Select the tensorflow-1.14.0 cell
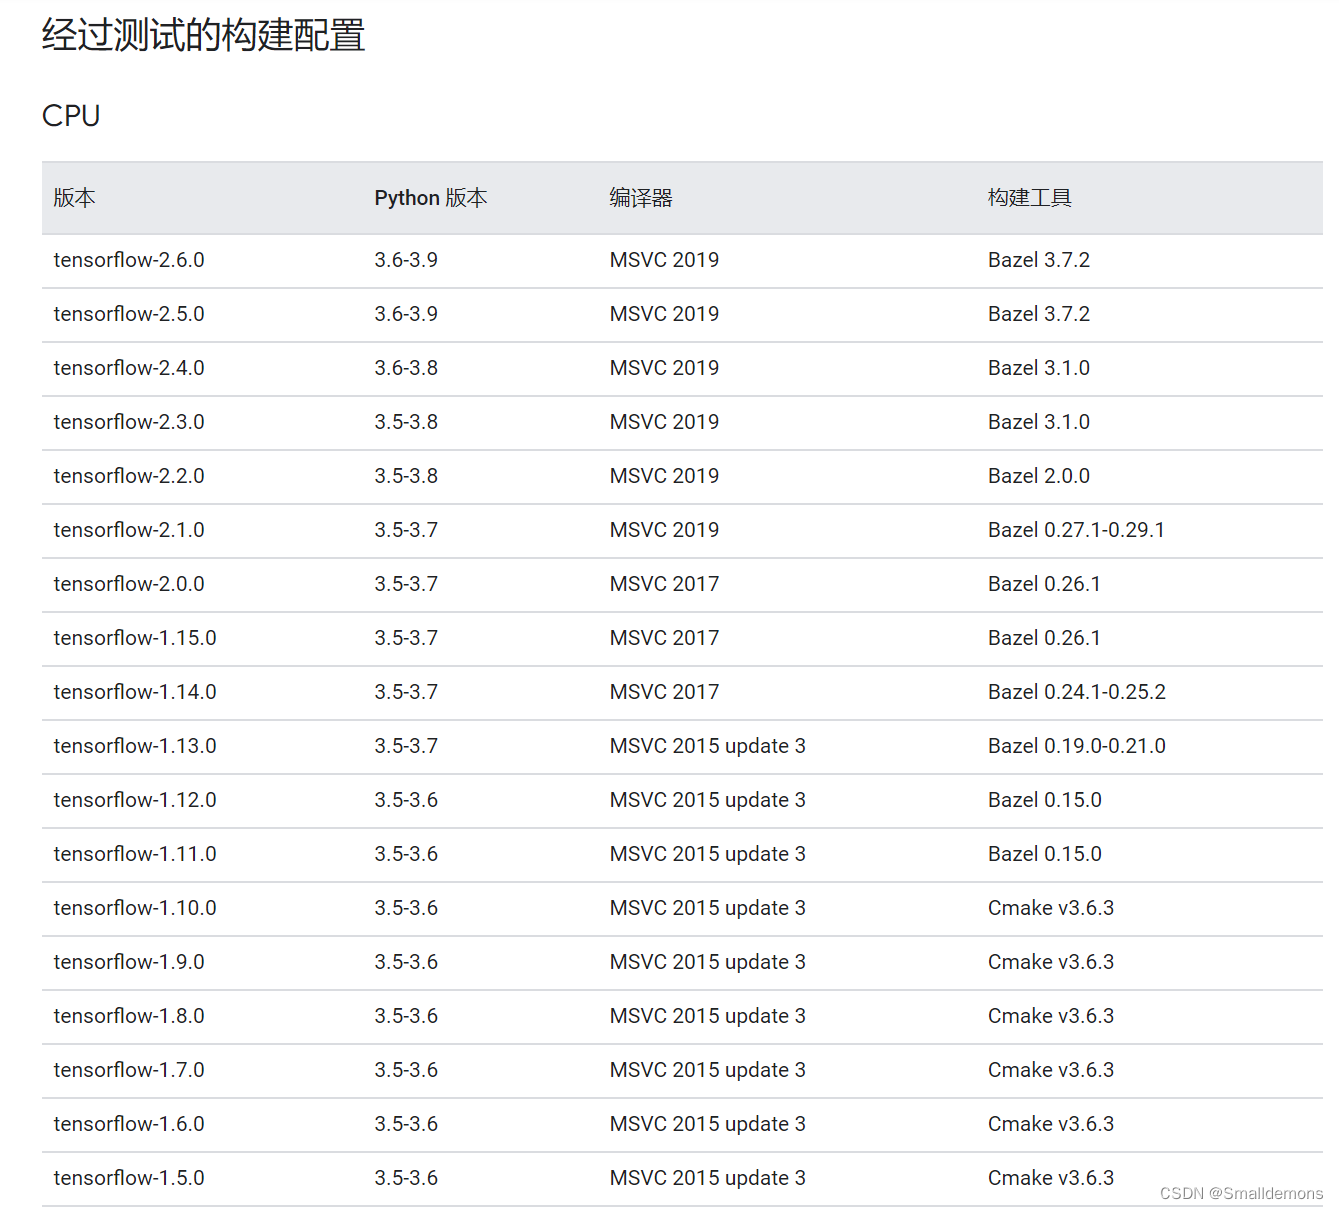1339x1209 pixels. point(135,692)
